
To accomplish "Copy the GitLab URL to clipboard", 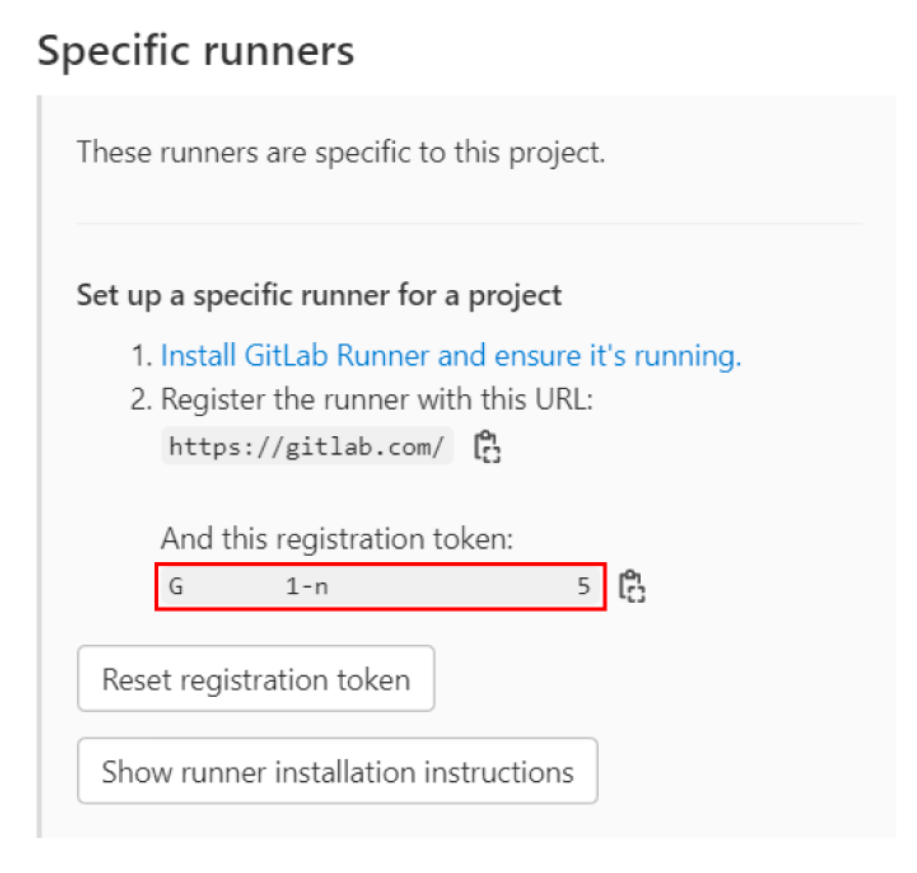I will click(487, 446).
